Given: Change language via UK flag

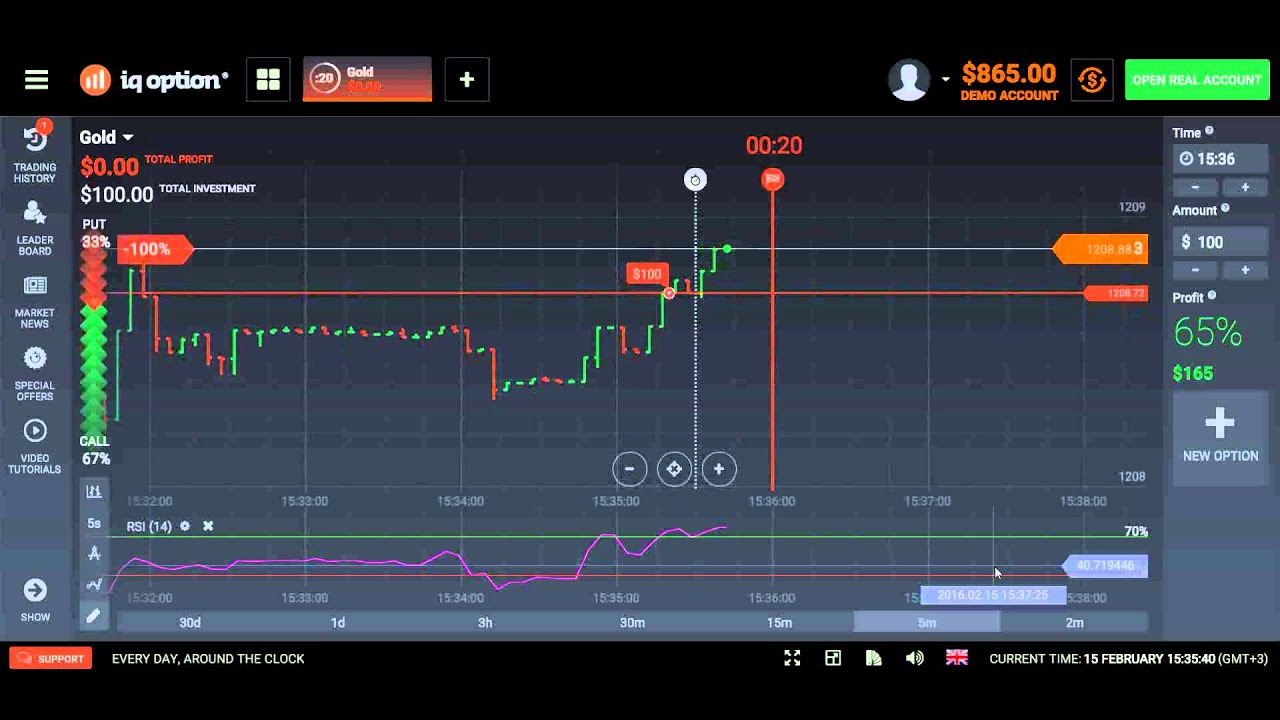Looking at the screenshot, I should (x=957, y=658).
